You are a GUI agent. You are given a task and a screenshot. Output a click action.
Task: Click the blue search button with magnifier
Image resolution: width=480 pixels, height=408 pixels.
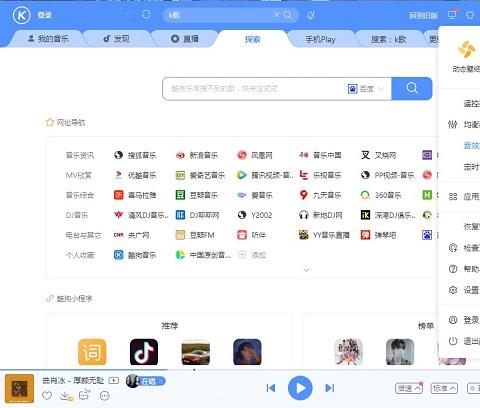[x=412, y=89]
